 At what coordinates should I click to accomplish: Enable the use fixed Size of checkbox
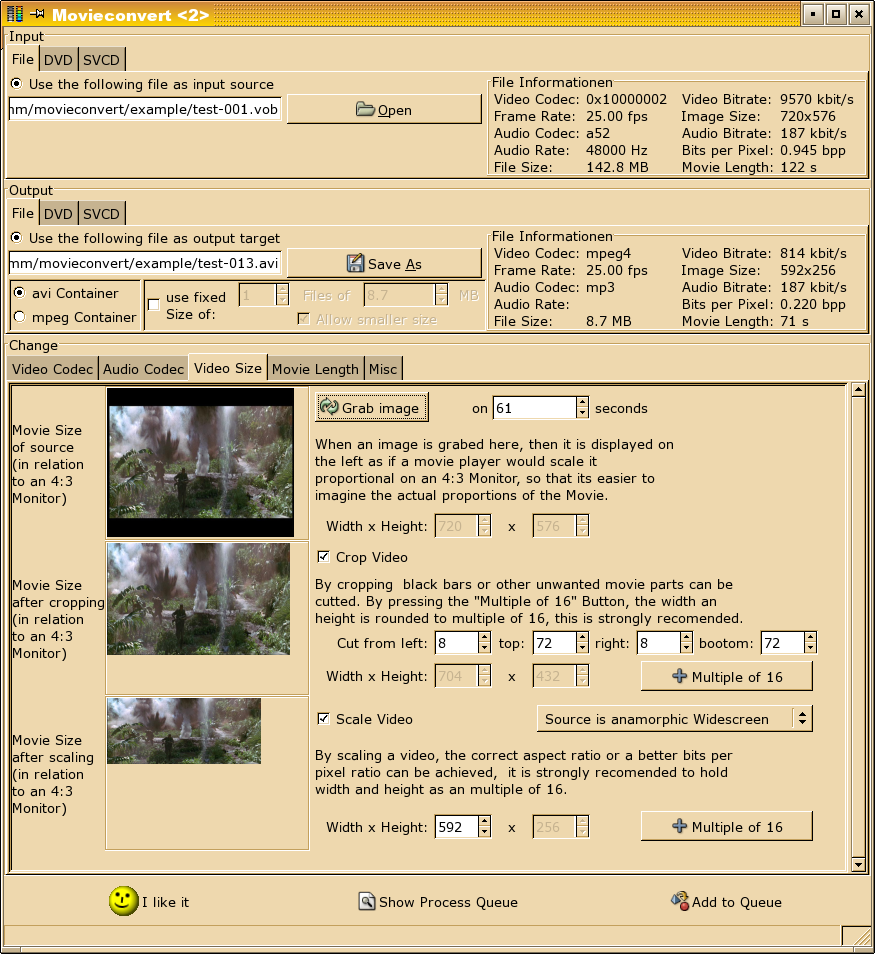coord(153,305)
